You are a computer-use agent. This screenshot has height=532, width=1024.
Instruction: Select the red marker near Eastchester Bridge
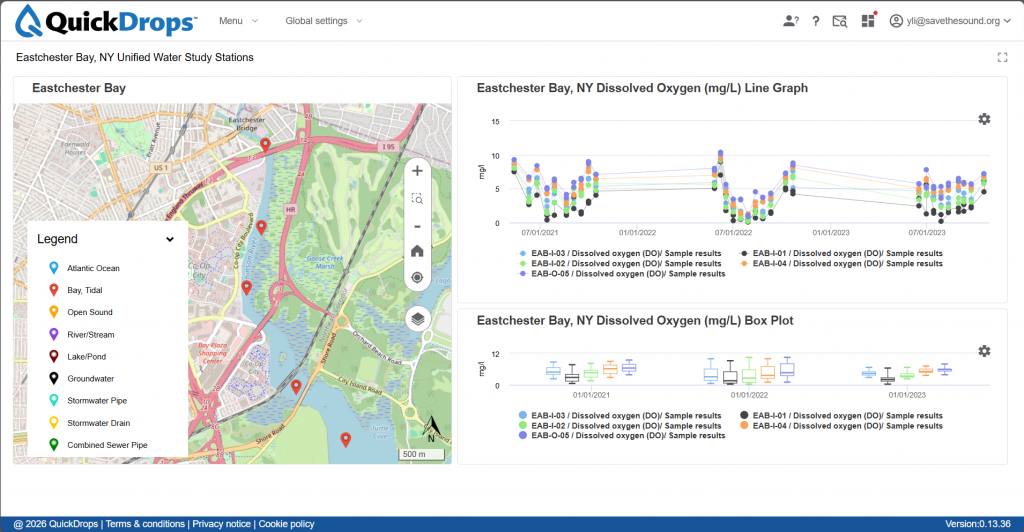[x=265, y=145]
